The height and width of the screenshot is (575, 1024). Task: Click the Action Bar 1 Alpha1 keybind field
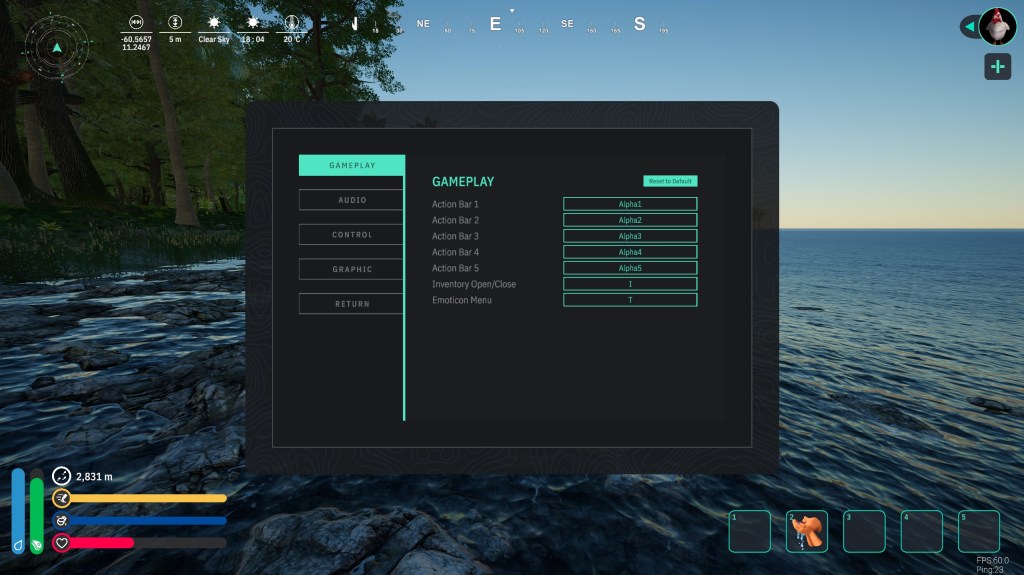pos(629,204)
